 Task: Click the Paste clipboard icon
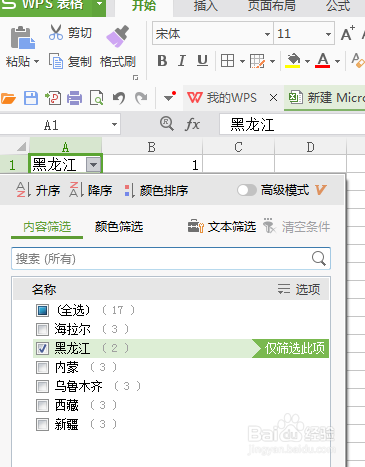23,38
